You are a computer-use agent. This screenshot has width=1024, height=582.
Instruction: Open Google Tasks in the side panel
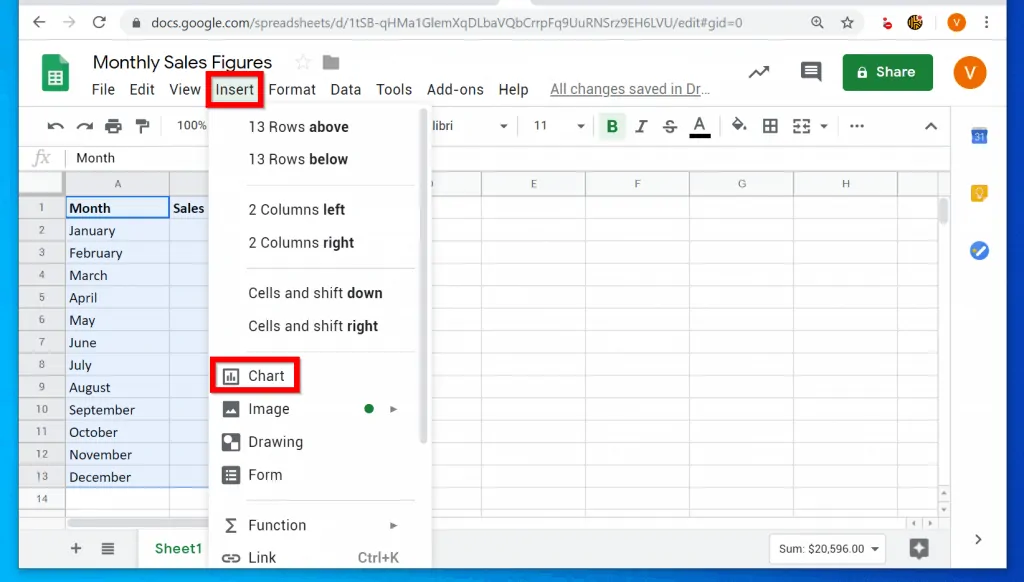[x=978, y=251]
